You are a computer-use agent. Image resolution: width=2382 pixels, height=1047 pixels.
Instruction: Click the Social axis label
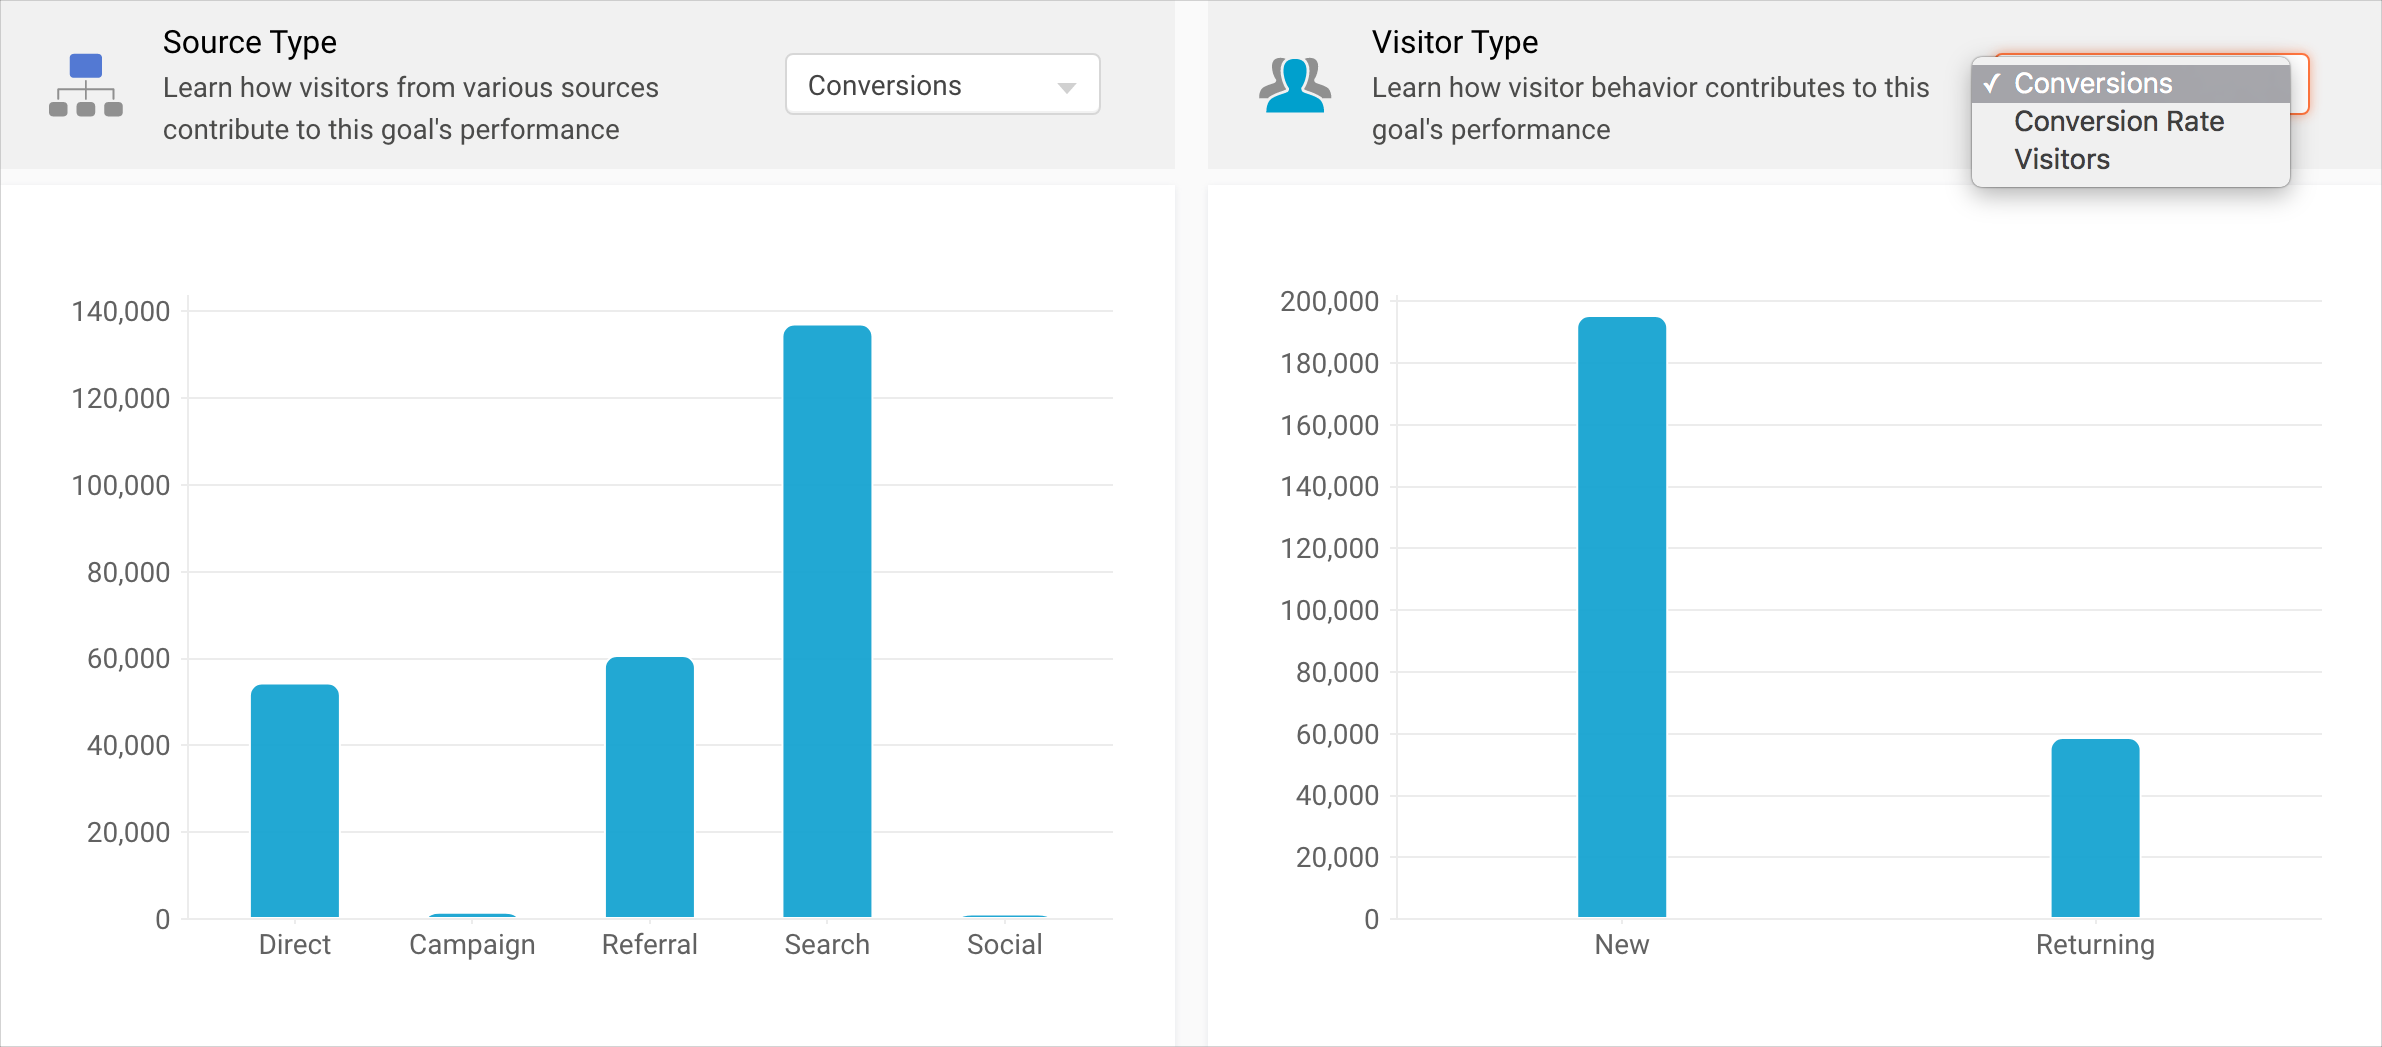click(1004, 945)
